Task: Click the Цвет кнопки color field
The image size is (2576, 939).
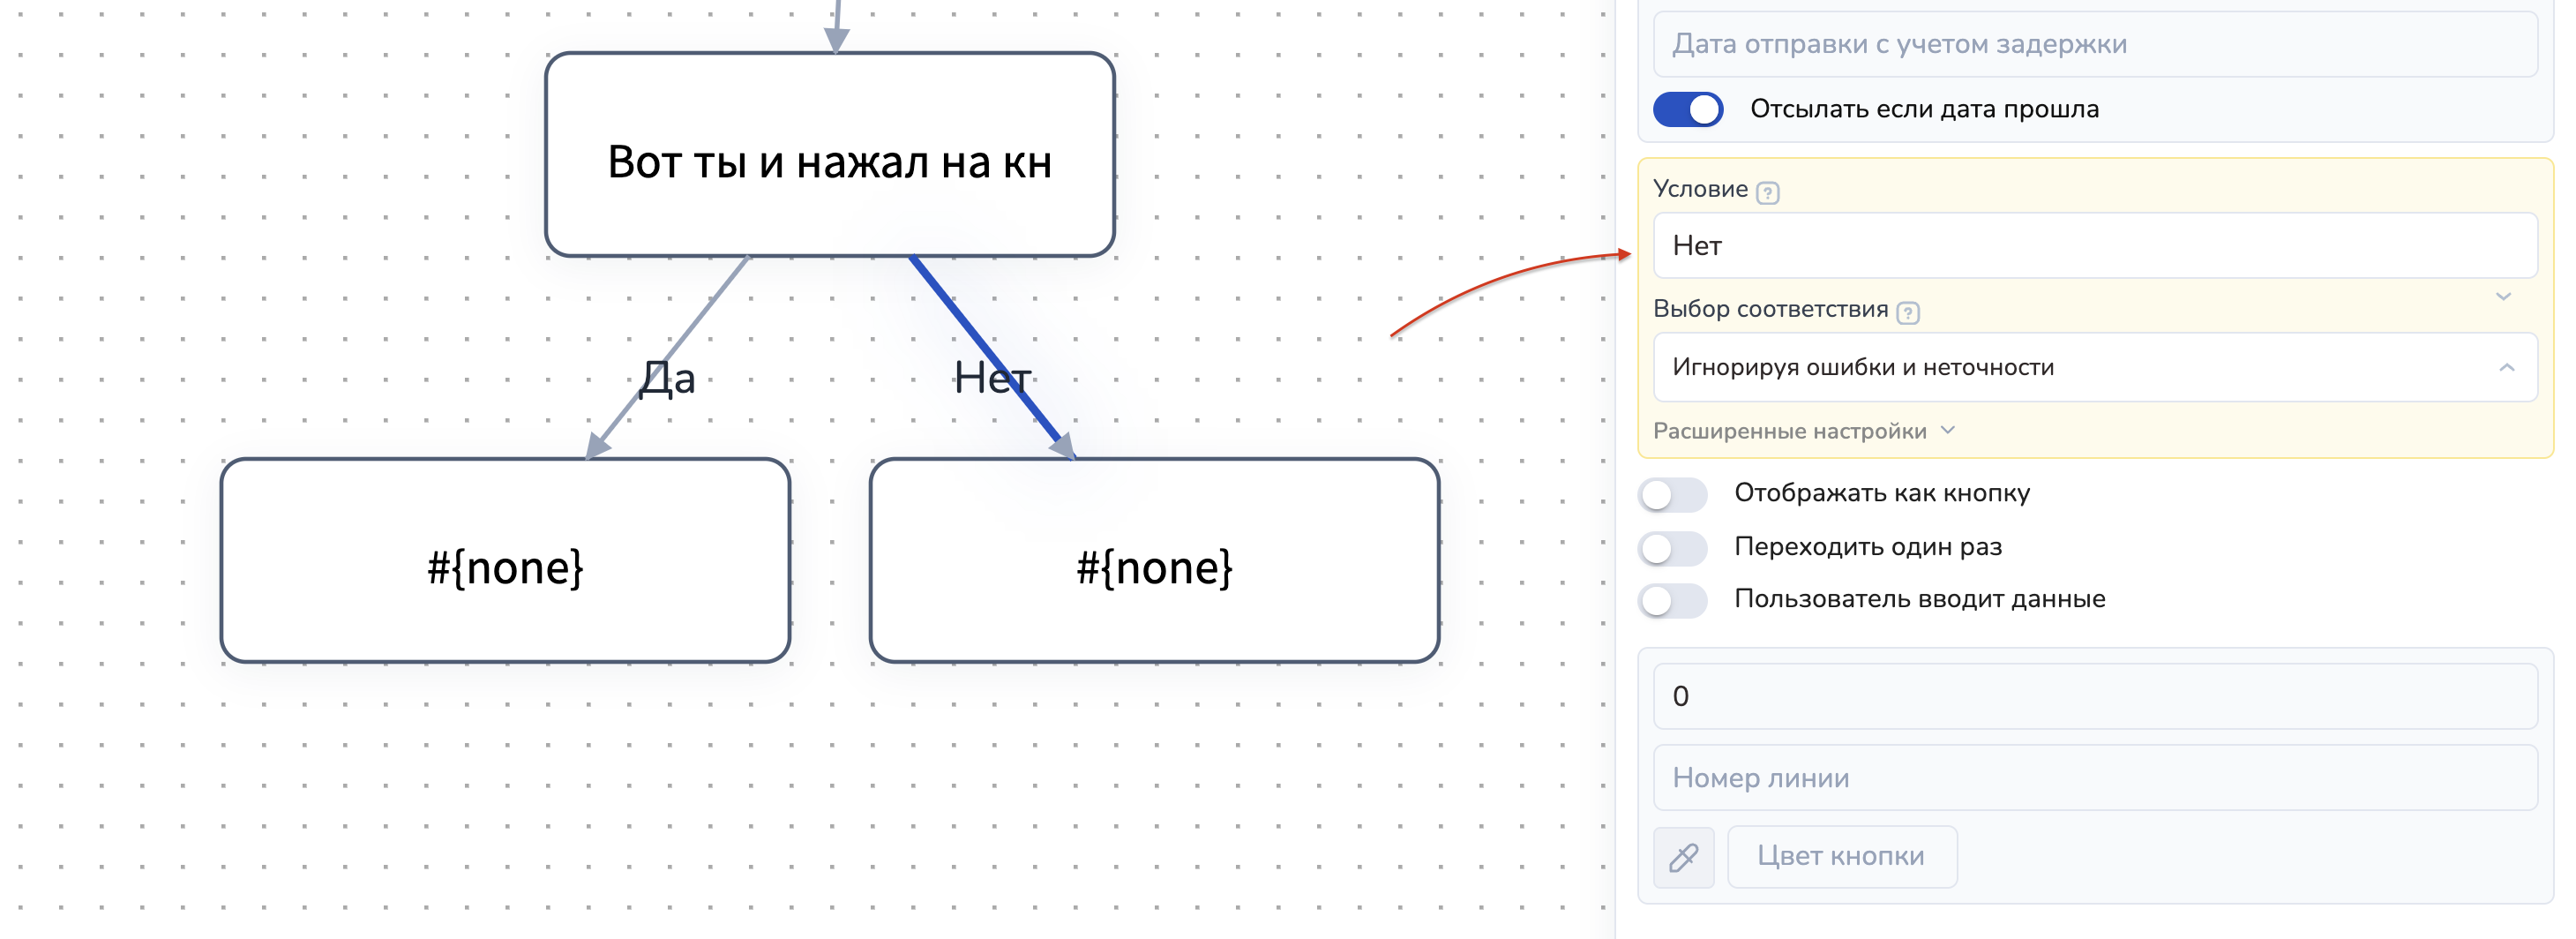Action: coord(1841,857)
